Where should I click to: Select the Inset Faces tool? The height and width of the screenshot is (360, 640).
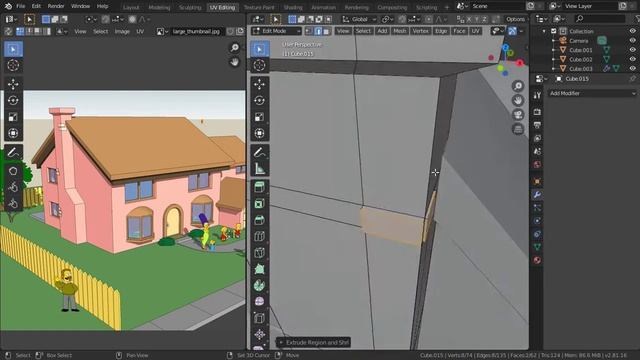[x=259, y=204]
